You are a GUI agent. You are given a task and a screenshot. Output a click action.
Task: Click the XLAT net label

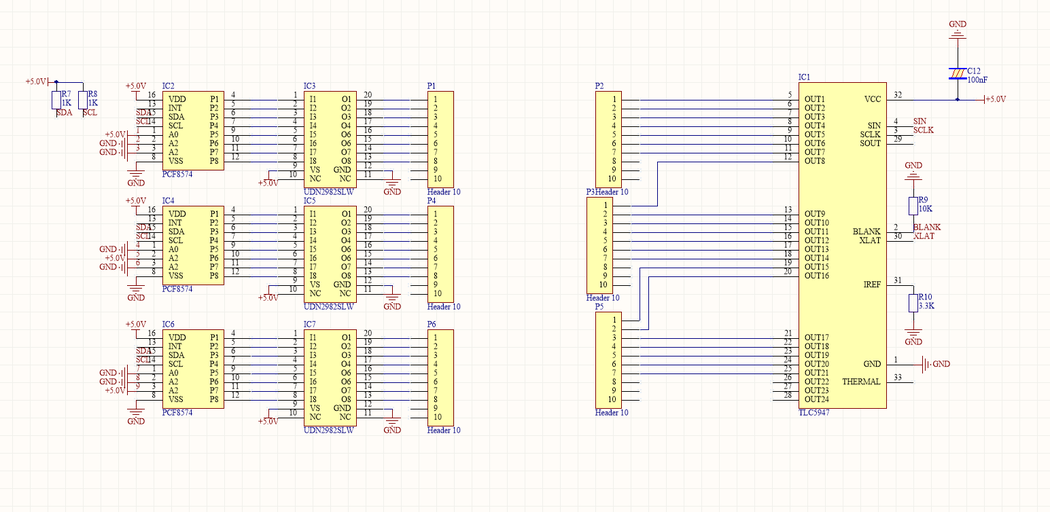[924, 237]
